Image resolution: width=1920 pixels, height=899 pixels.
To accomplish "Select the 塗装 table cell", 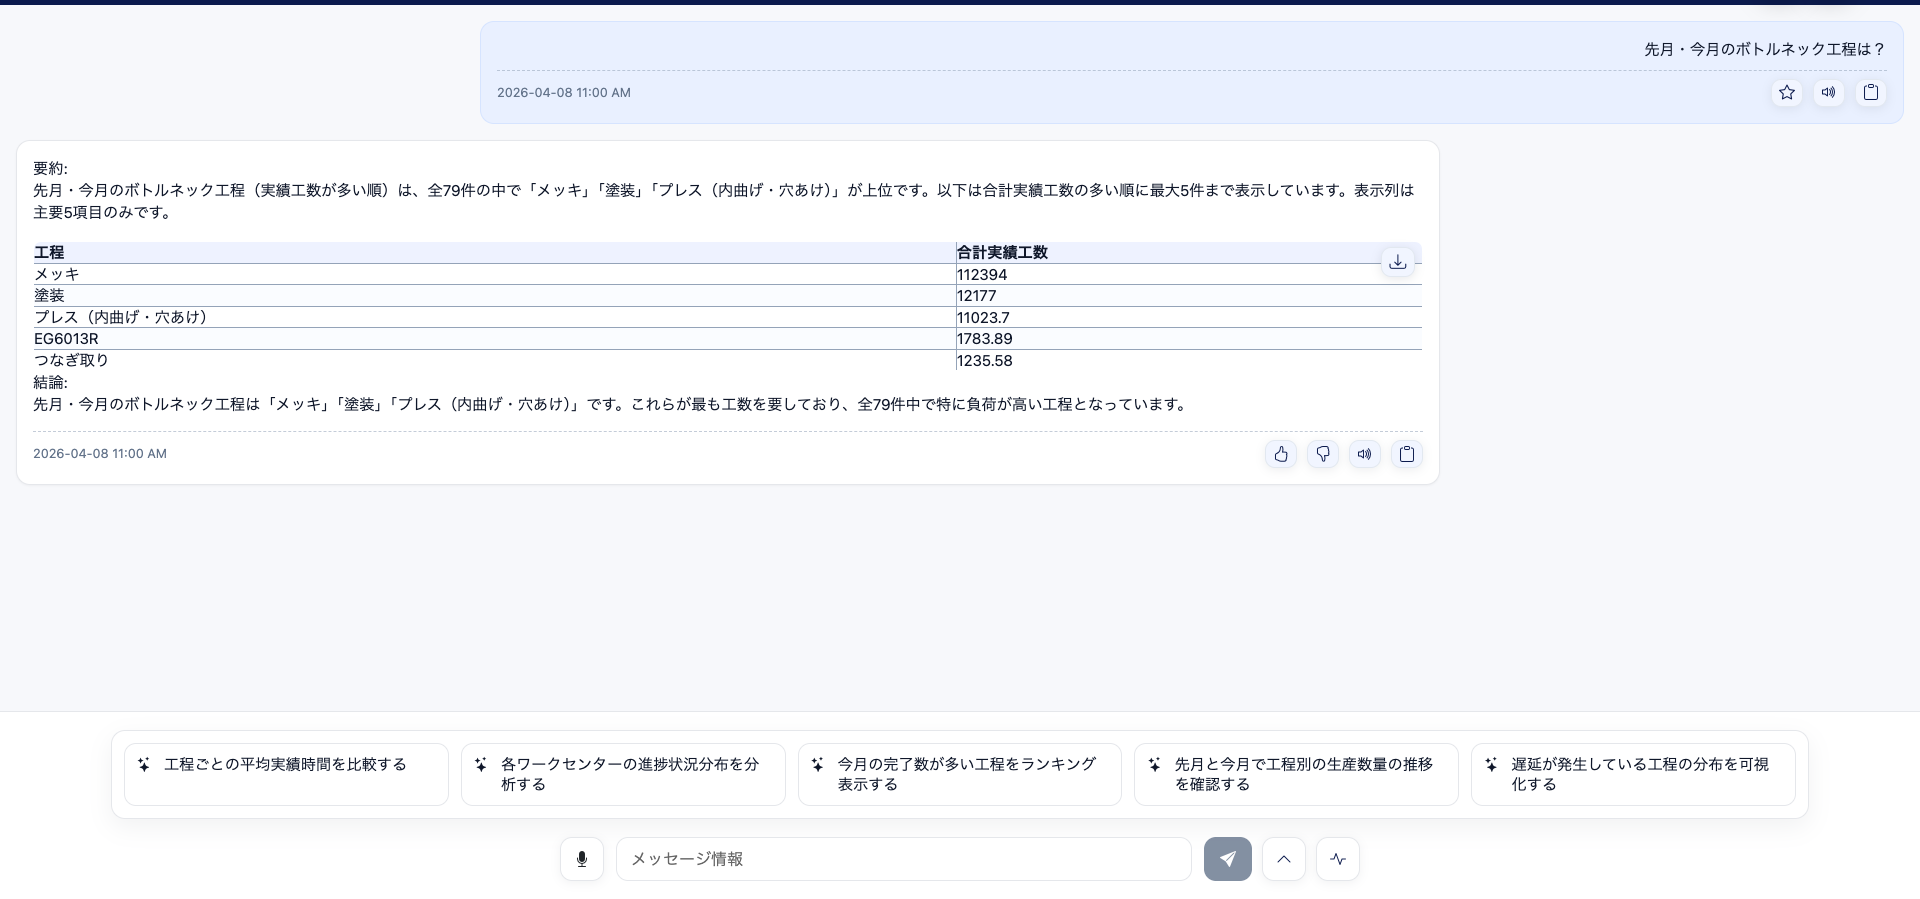I will [494, 296].
